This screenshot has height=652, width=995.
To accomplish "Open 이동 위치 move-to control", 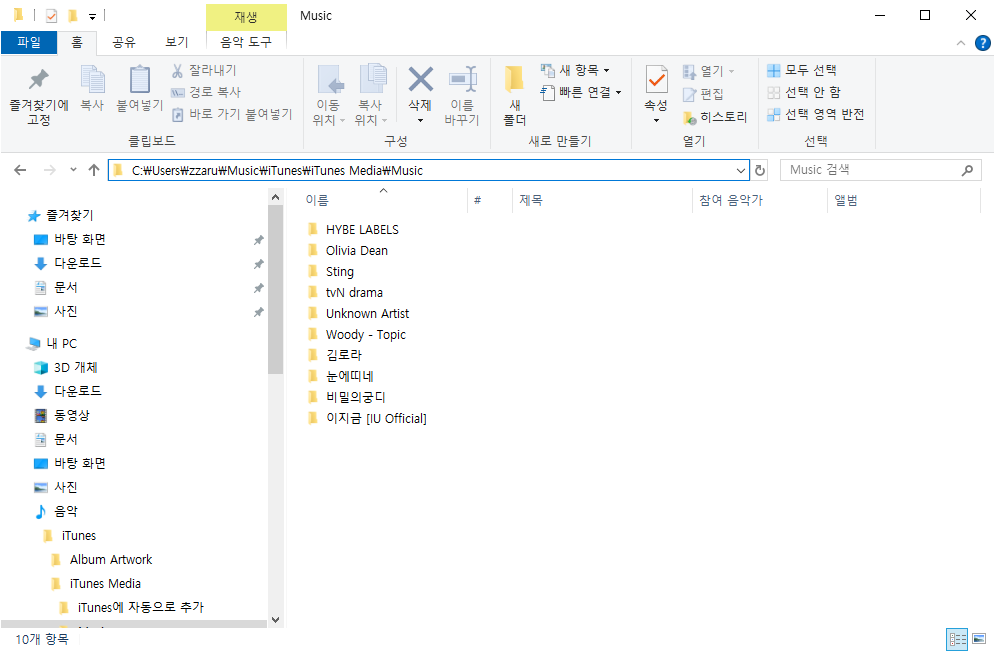I will (329, 95).
